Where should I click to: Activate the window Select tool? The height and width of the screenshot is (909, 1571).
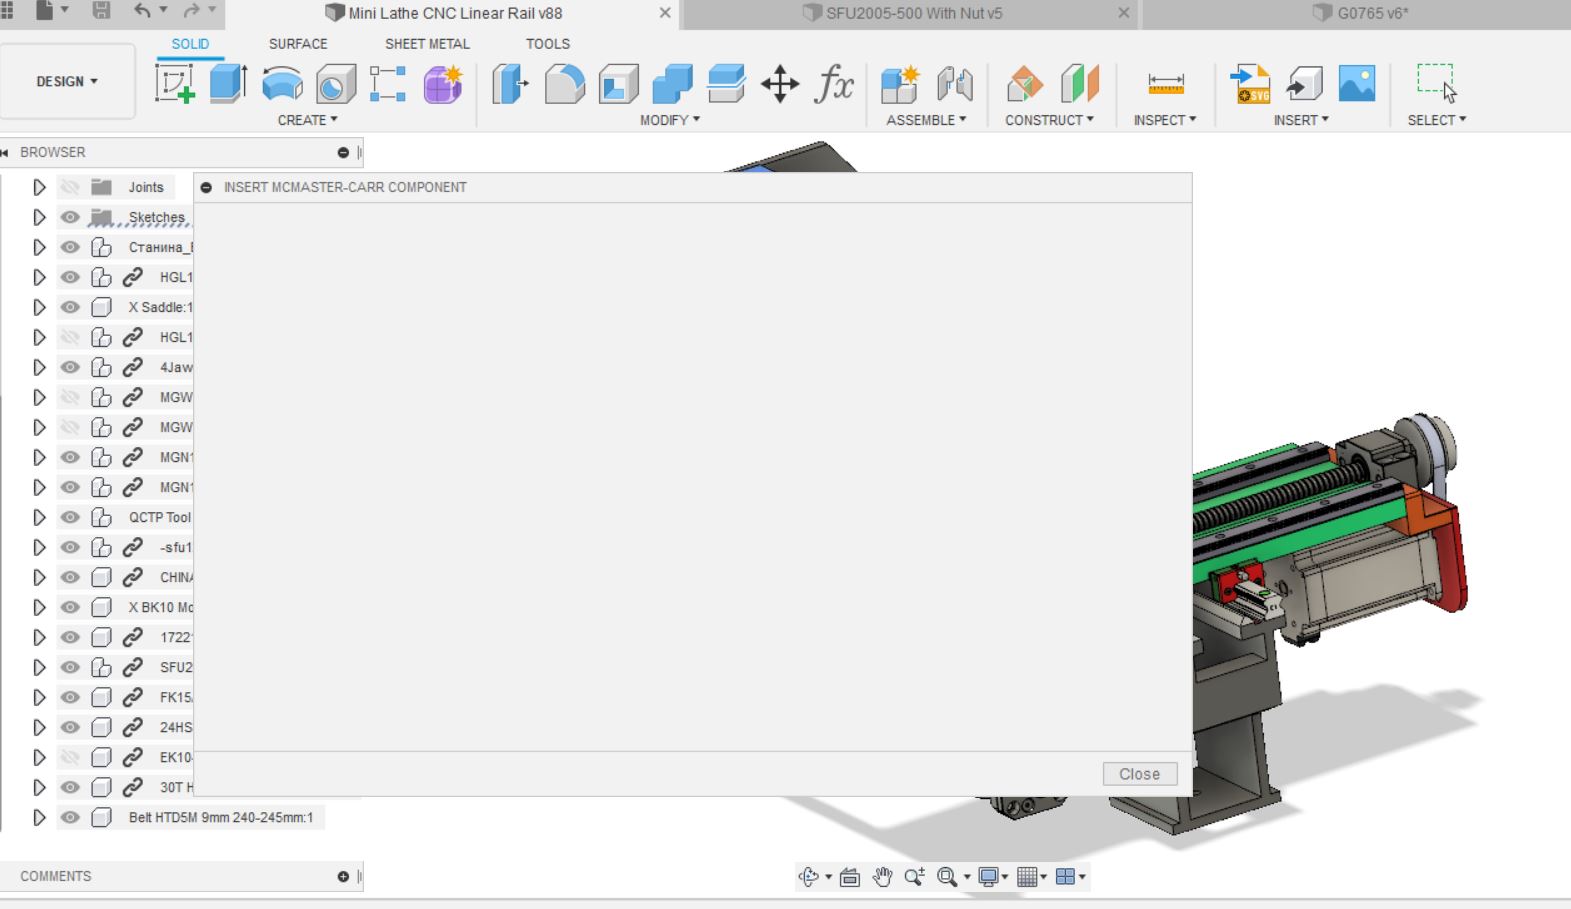click(1436, 84)
